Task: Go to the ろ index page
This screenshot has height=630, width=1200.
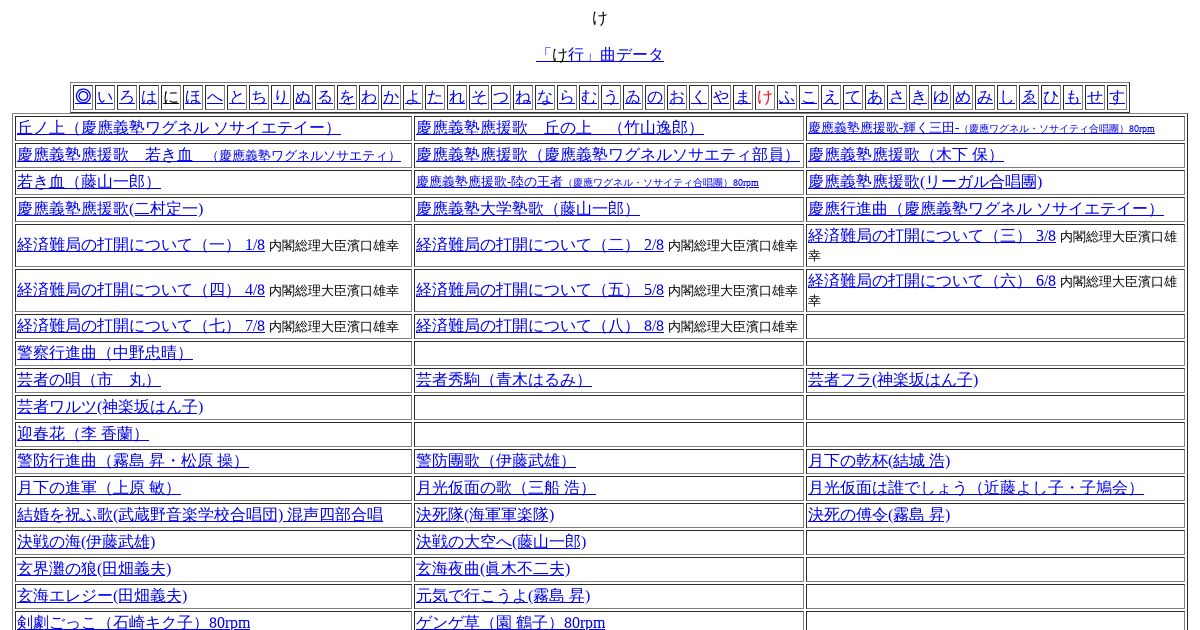Action: 127,97
